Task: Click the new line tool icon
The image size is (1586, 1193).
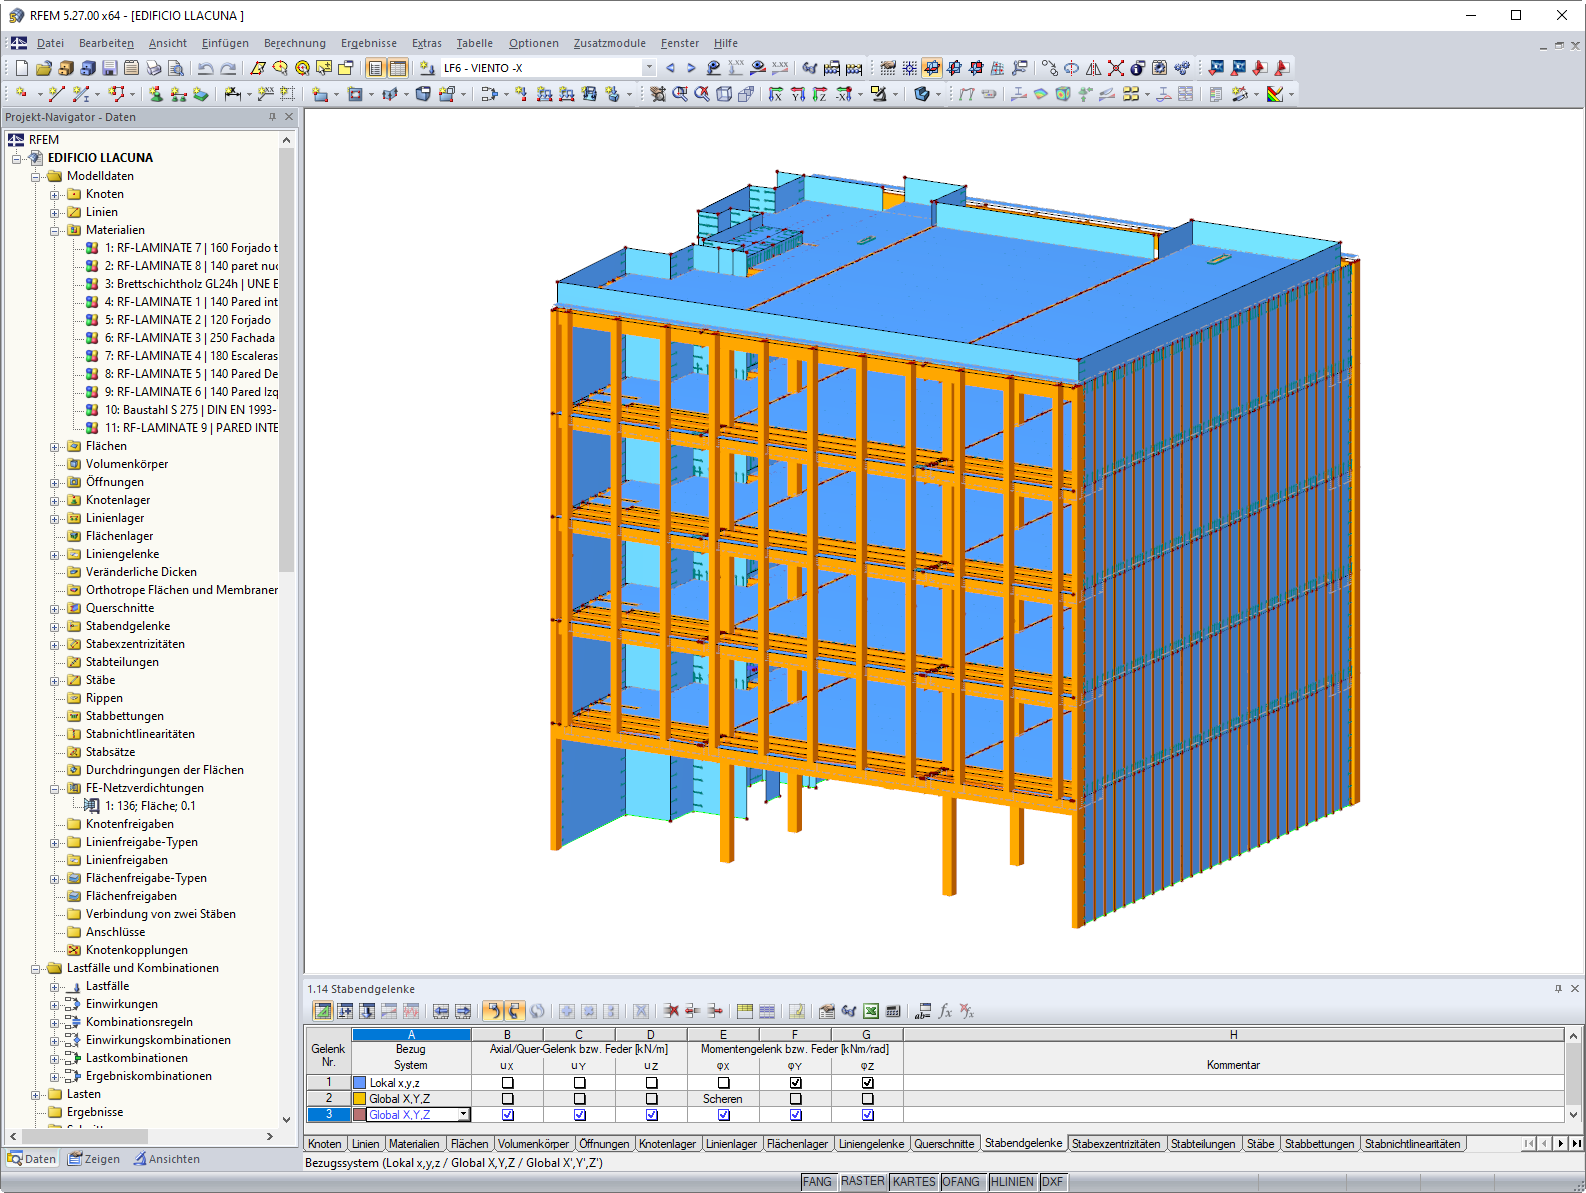Action: pos(57,94)
